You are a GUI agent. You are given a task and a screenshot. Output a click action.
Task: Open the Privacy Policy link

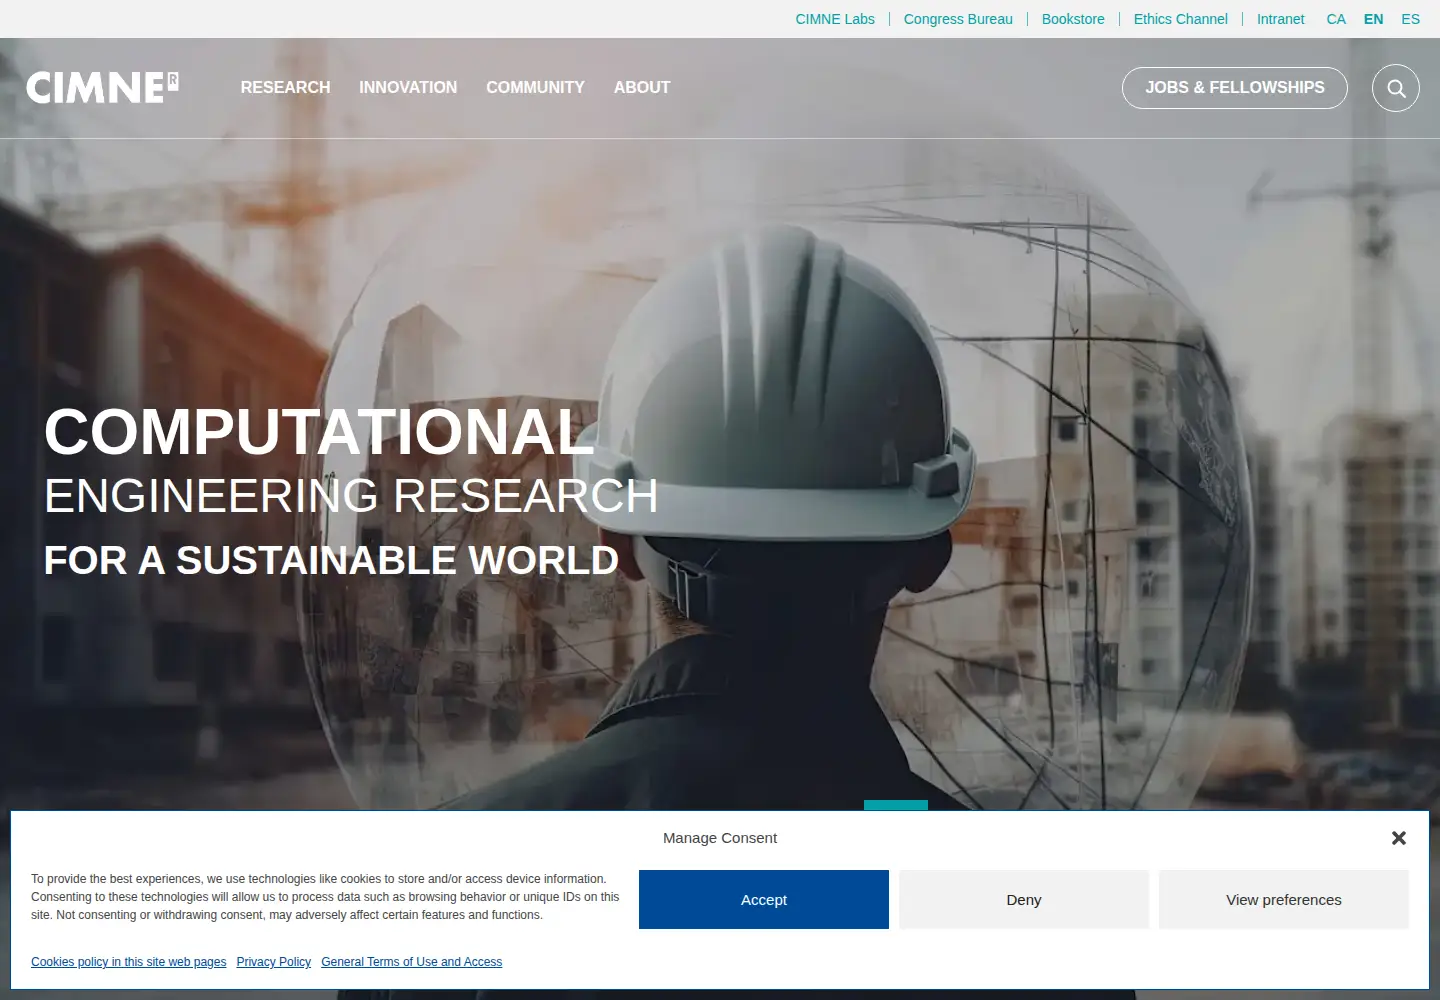274,962
